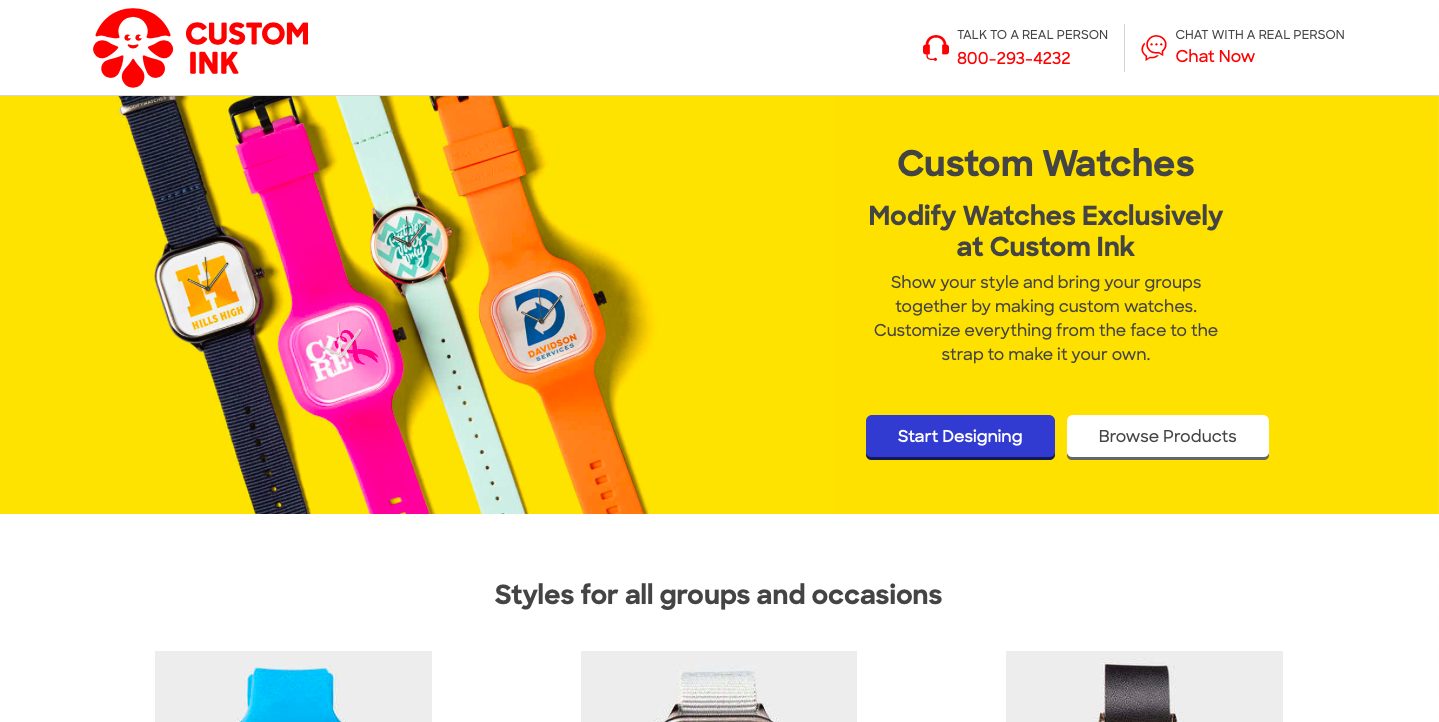Click the red headset phone icon
The width and height of the screenshot is (1439, 722).
click(936, 48)
